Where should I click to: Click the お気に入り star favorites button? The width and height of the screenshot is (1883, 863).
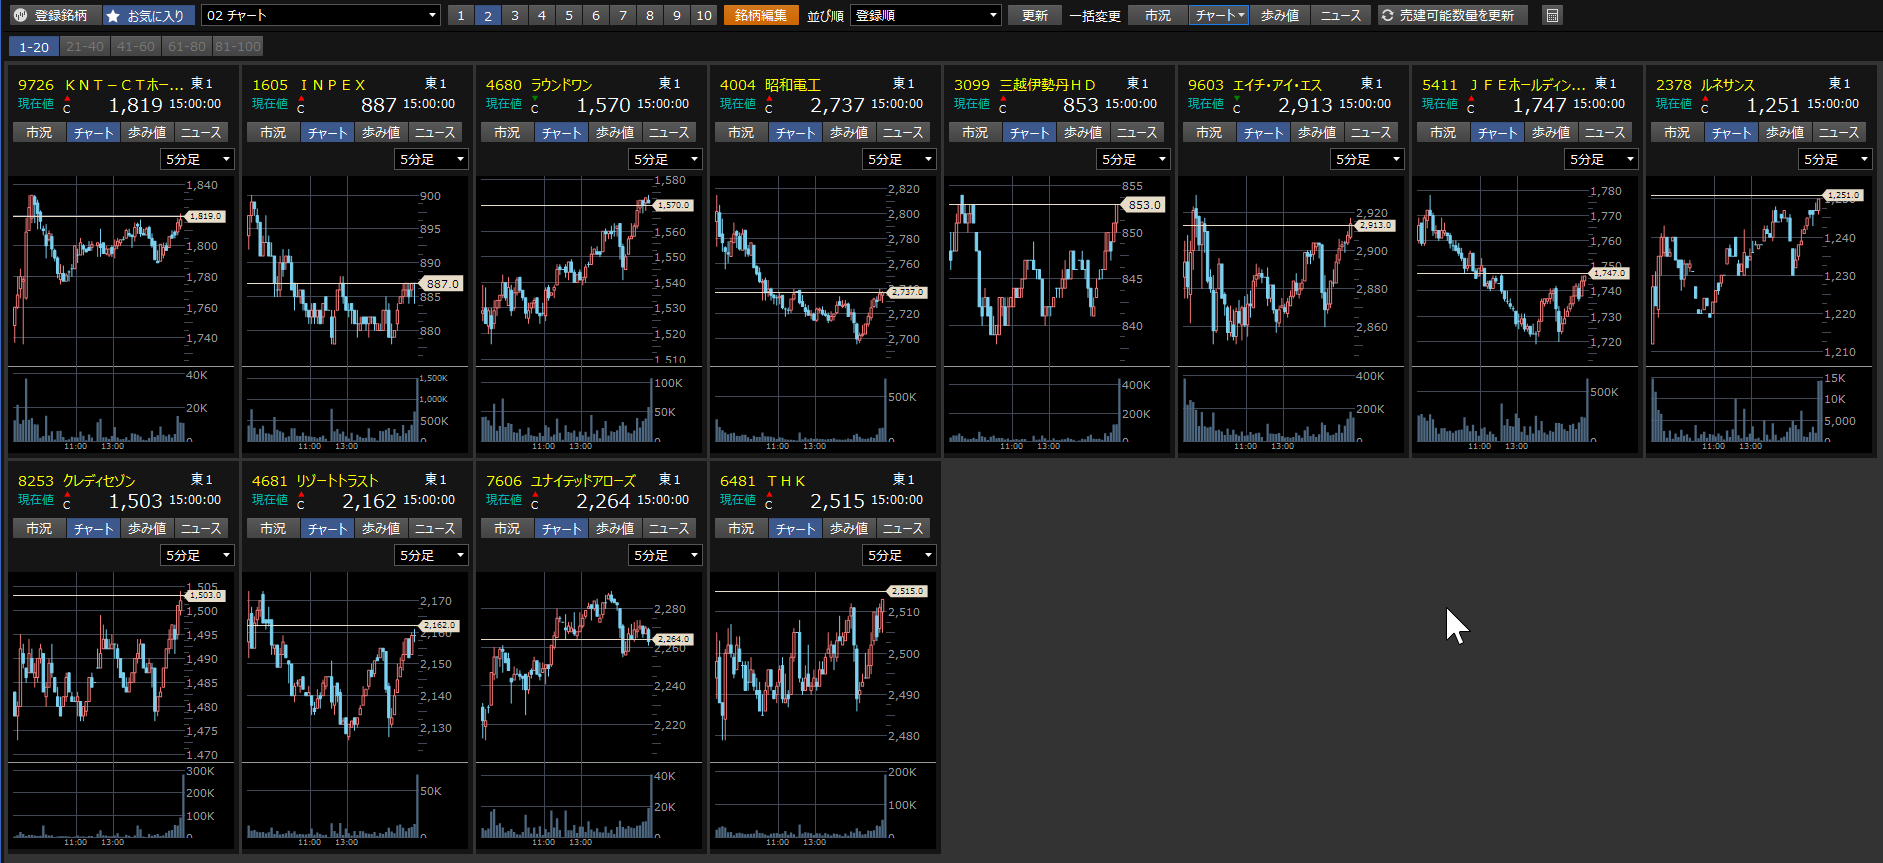tap(147, 15)
